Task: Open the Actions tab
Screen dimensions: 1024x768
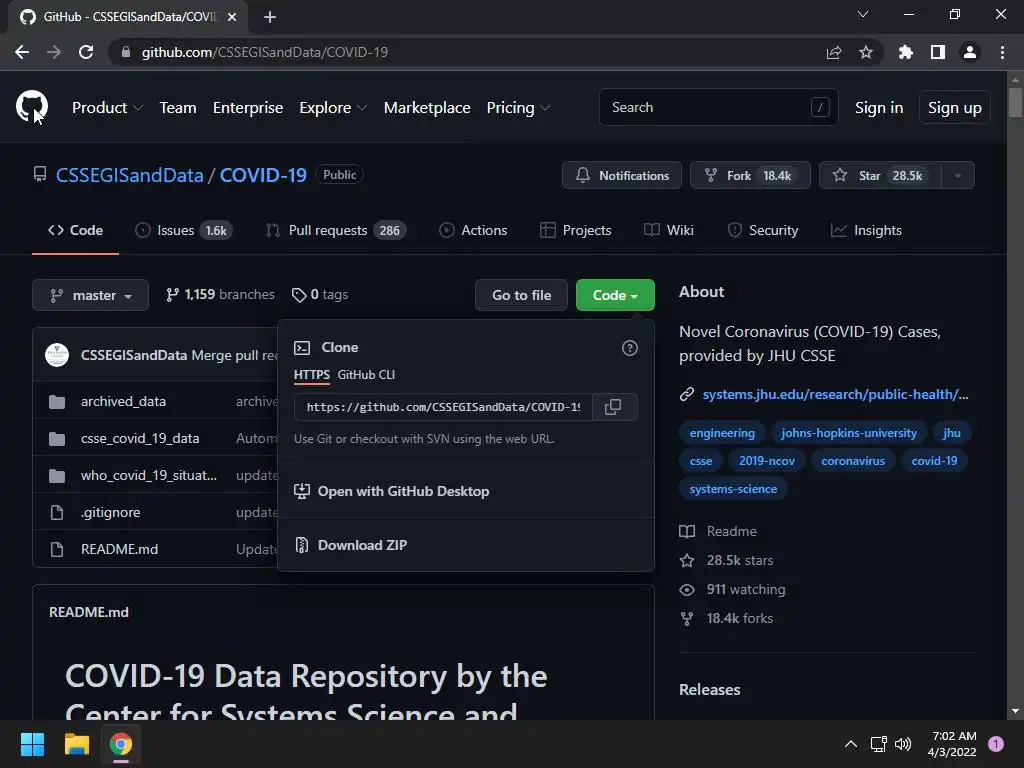Action: pyautogui.click(x=473, y=231)
